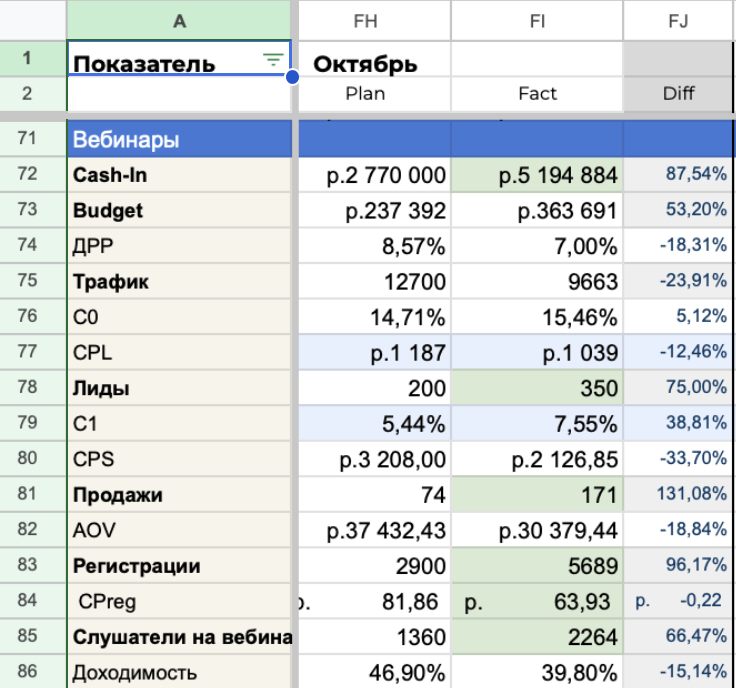Click the 131,08% diff cell
The image size is (736, 688).
(x=678, y=495)
